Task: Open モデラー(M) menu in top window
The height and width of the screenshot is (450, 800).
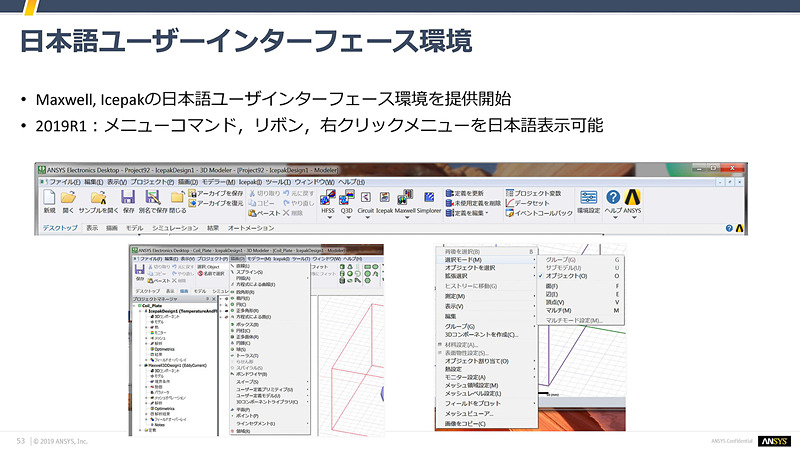Action: [218, 182]
